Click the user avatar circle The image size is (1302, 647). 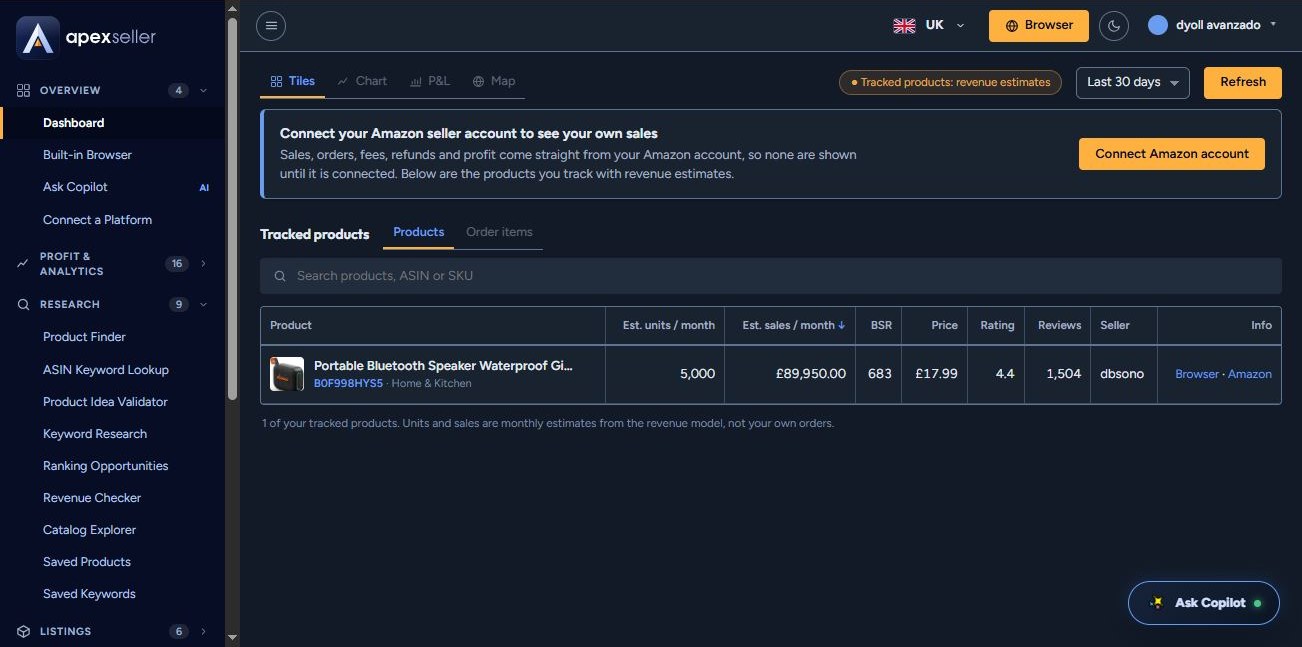1158,25
